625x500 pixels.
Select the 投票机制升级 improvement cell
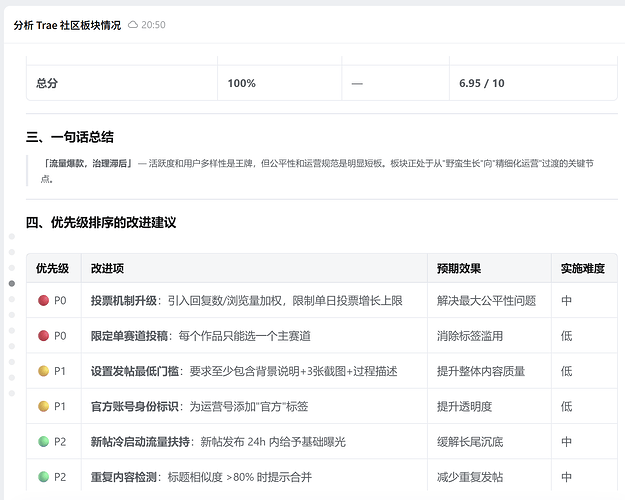(x=254, y=300)
